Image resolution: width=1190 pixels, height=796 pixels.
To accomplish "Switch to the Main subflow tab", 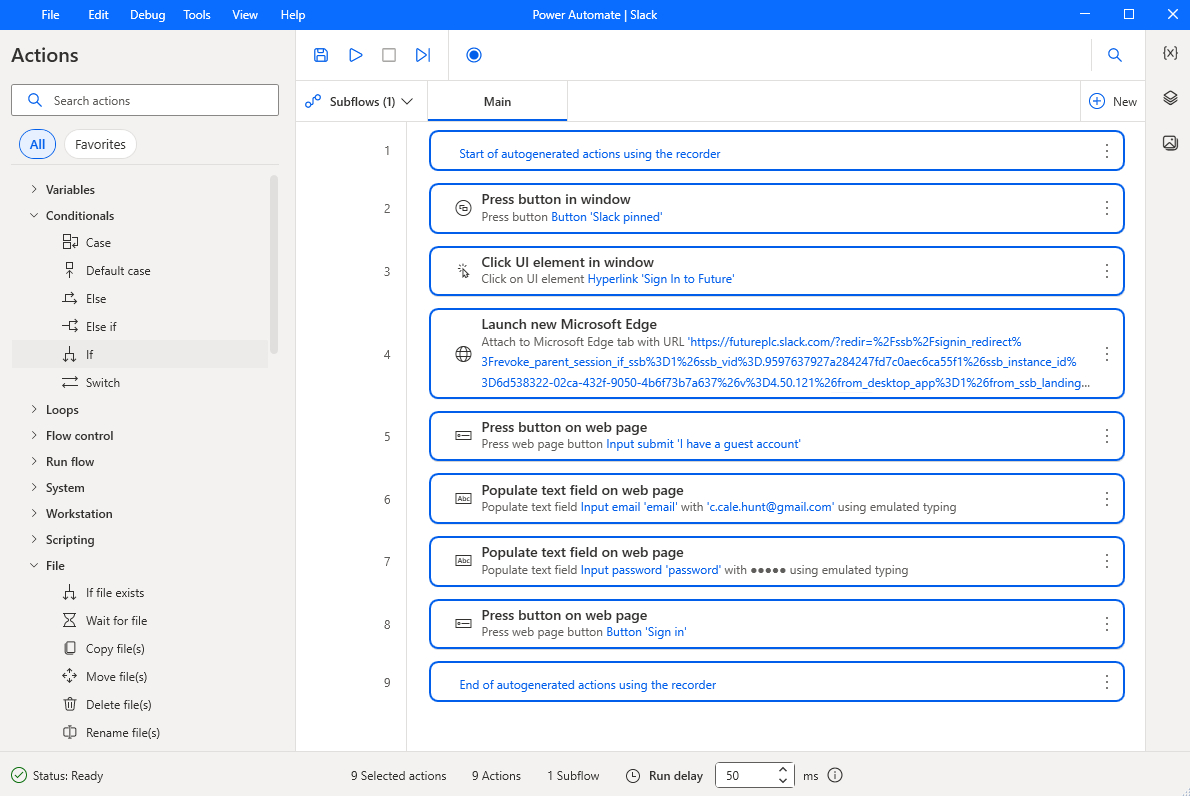I will (x=497, y=102).
